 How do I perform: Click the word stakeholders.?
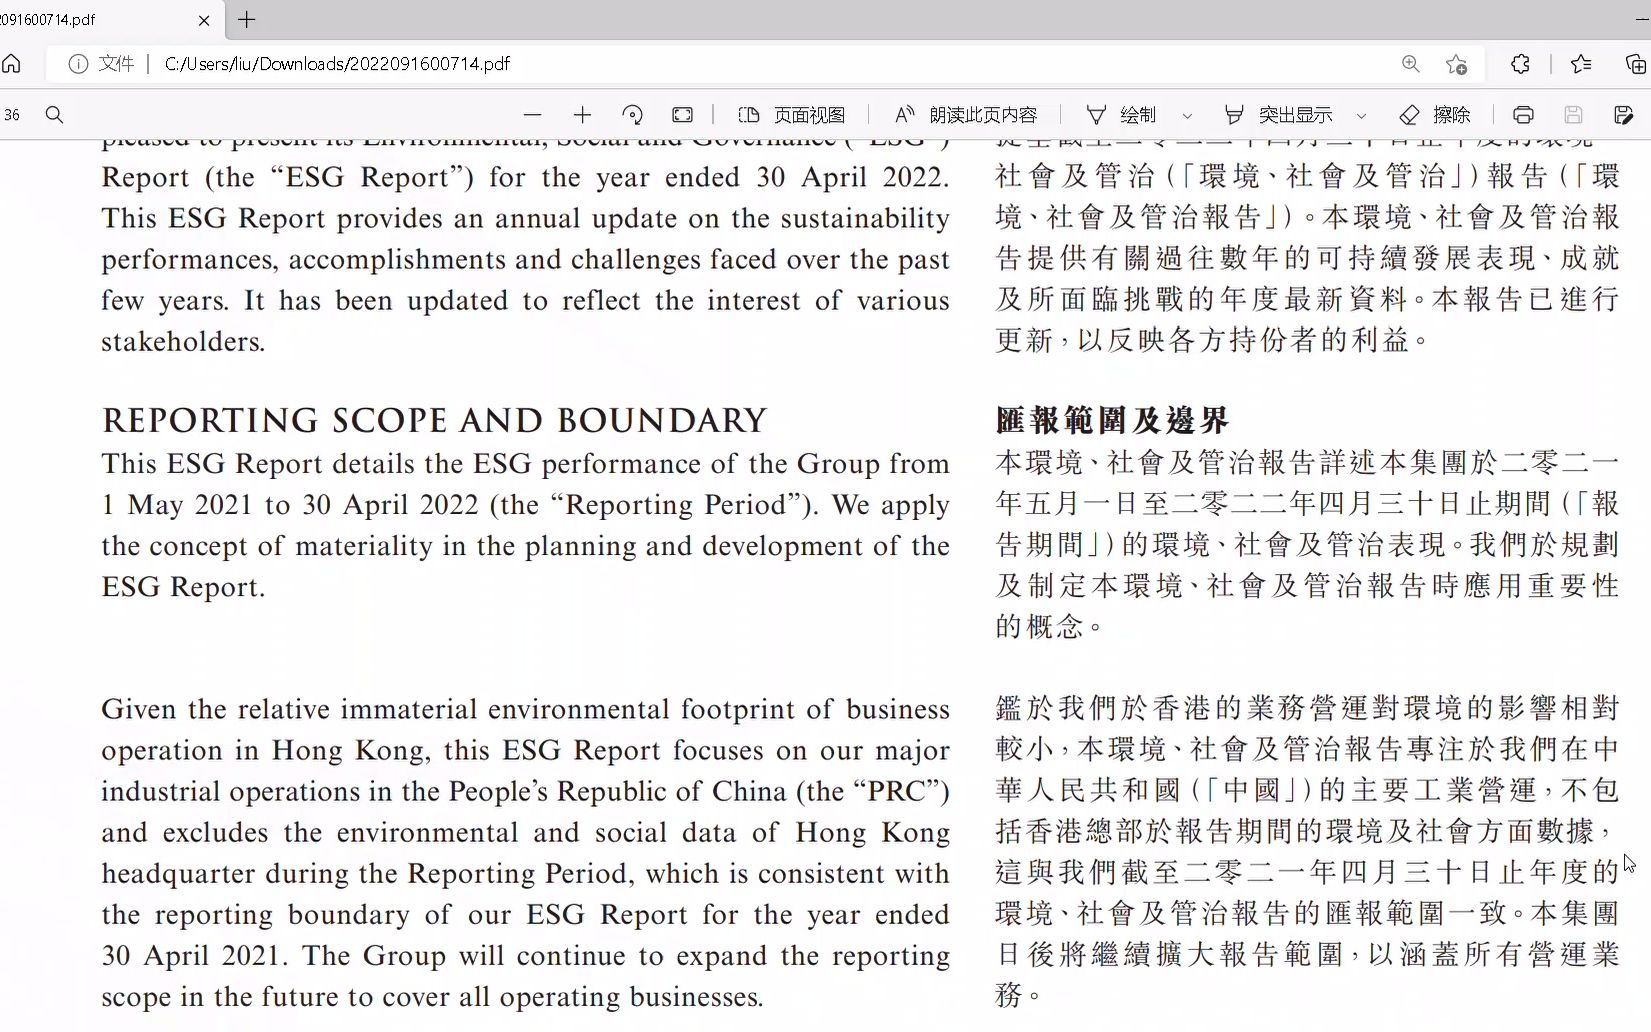point(183,342)
